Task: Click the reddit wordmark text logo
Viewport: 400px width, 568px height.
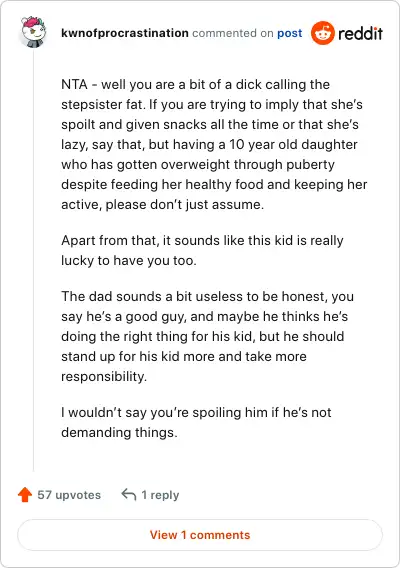Action: click(360, 33)
